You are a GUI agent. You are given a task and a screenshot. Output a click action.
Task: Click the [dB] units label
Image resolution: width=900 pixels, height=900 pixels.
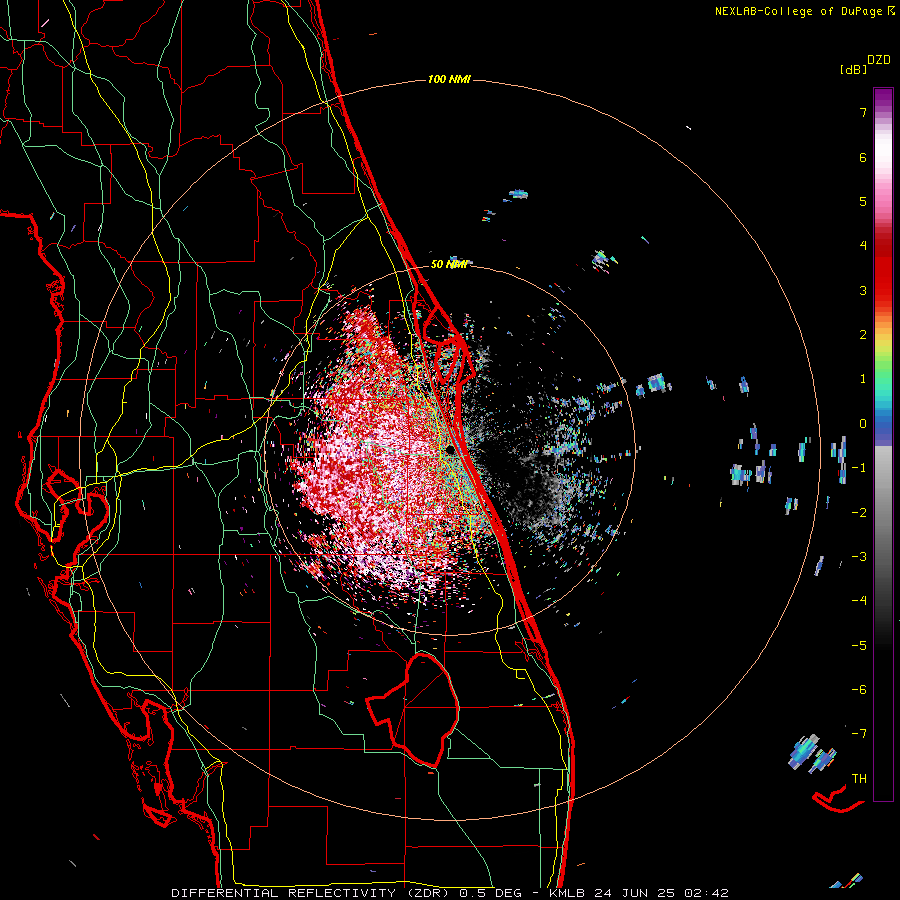[853, 69]
